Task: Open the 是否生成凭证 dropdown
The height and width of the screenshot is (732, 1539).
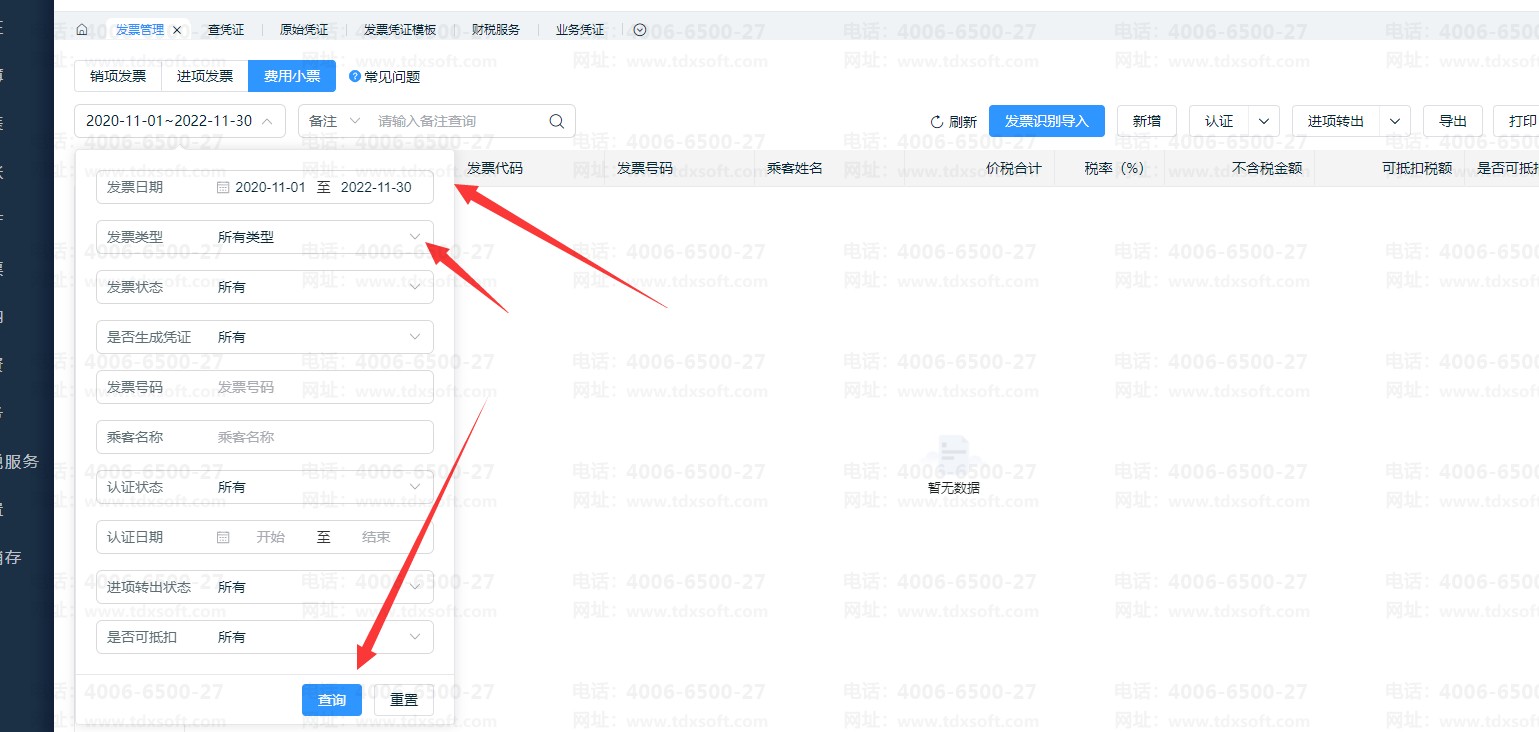Action: click(x=415, y=337)
